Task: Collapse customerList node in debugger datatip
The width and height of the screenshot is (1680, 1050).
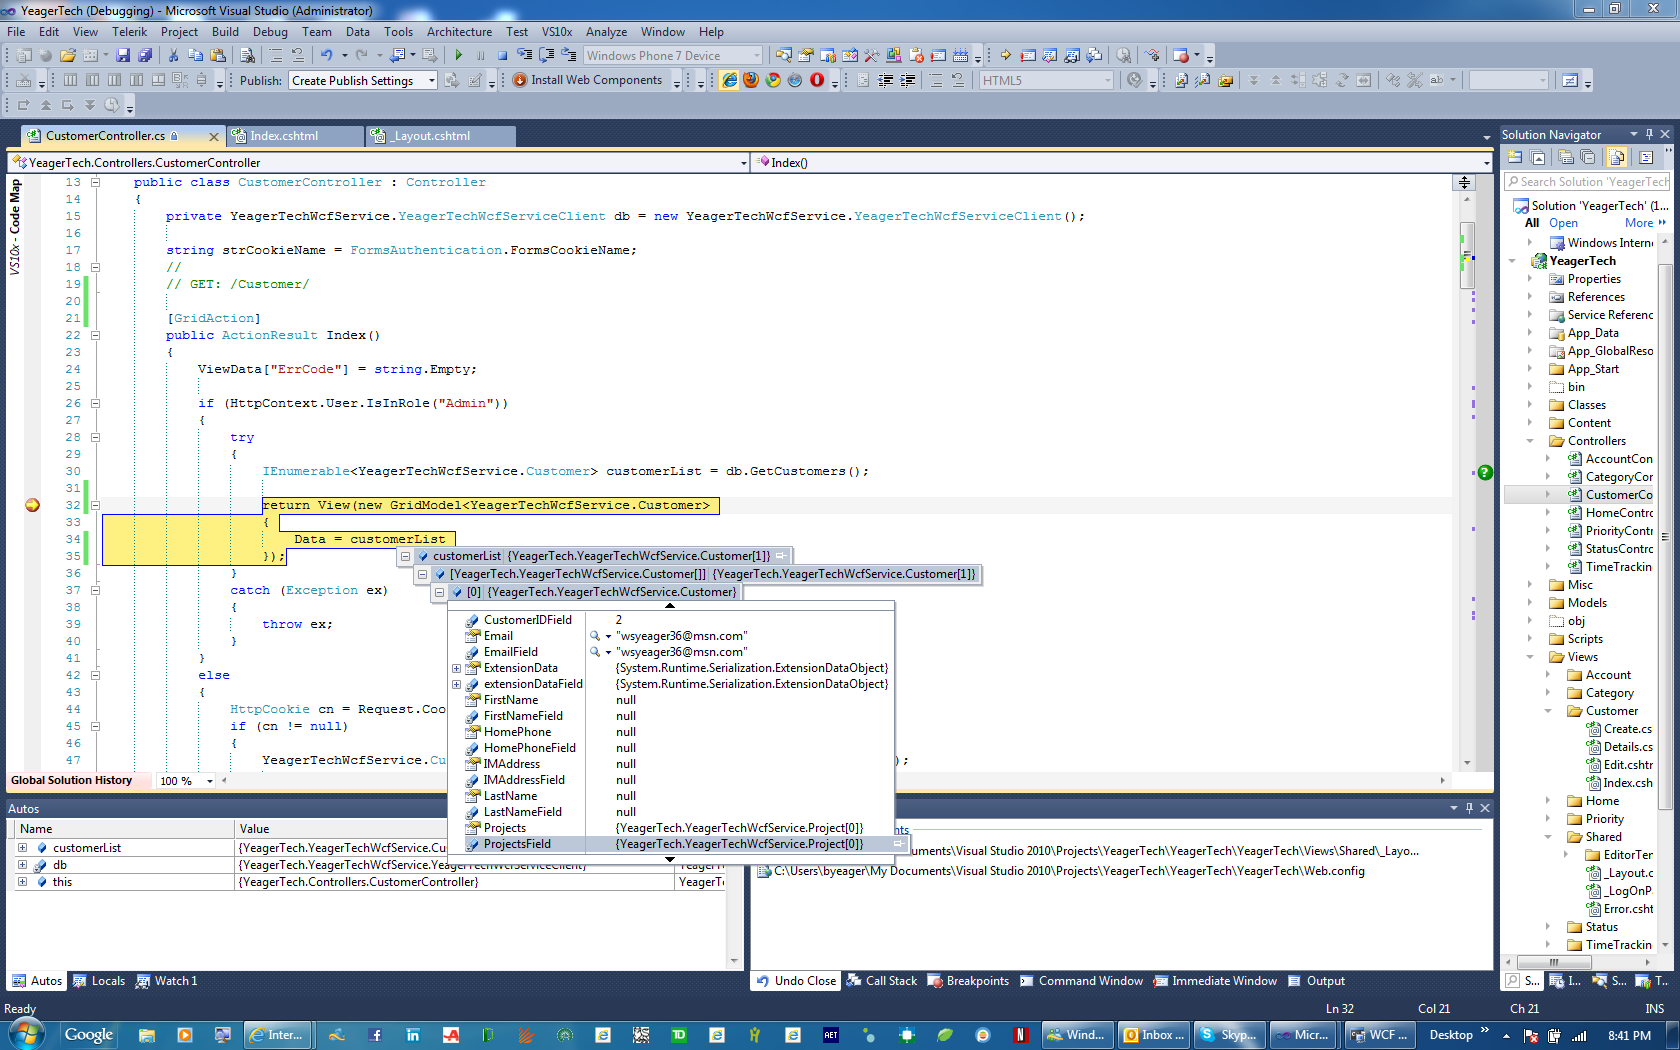Action: (405, 556)
